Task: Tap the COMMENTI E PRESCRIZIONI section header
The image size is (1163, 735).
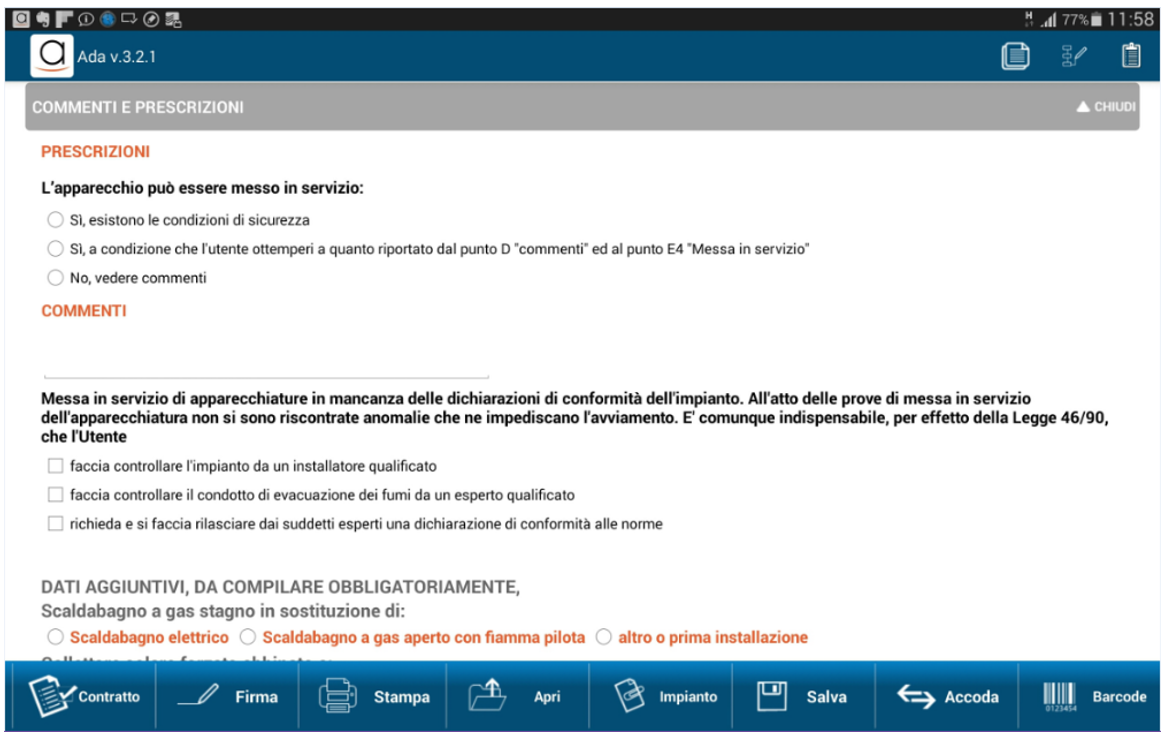Action: [x=582, y=107]
